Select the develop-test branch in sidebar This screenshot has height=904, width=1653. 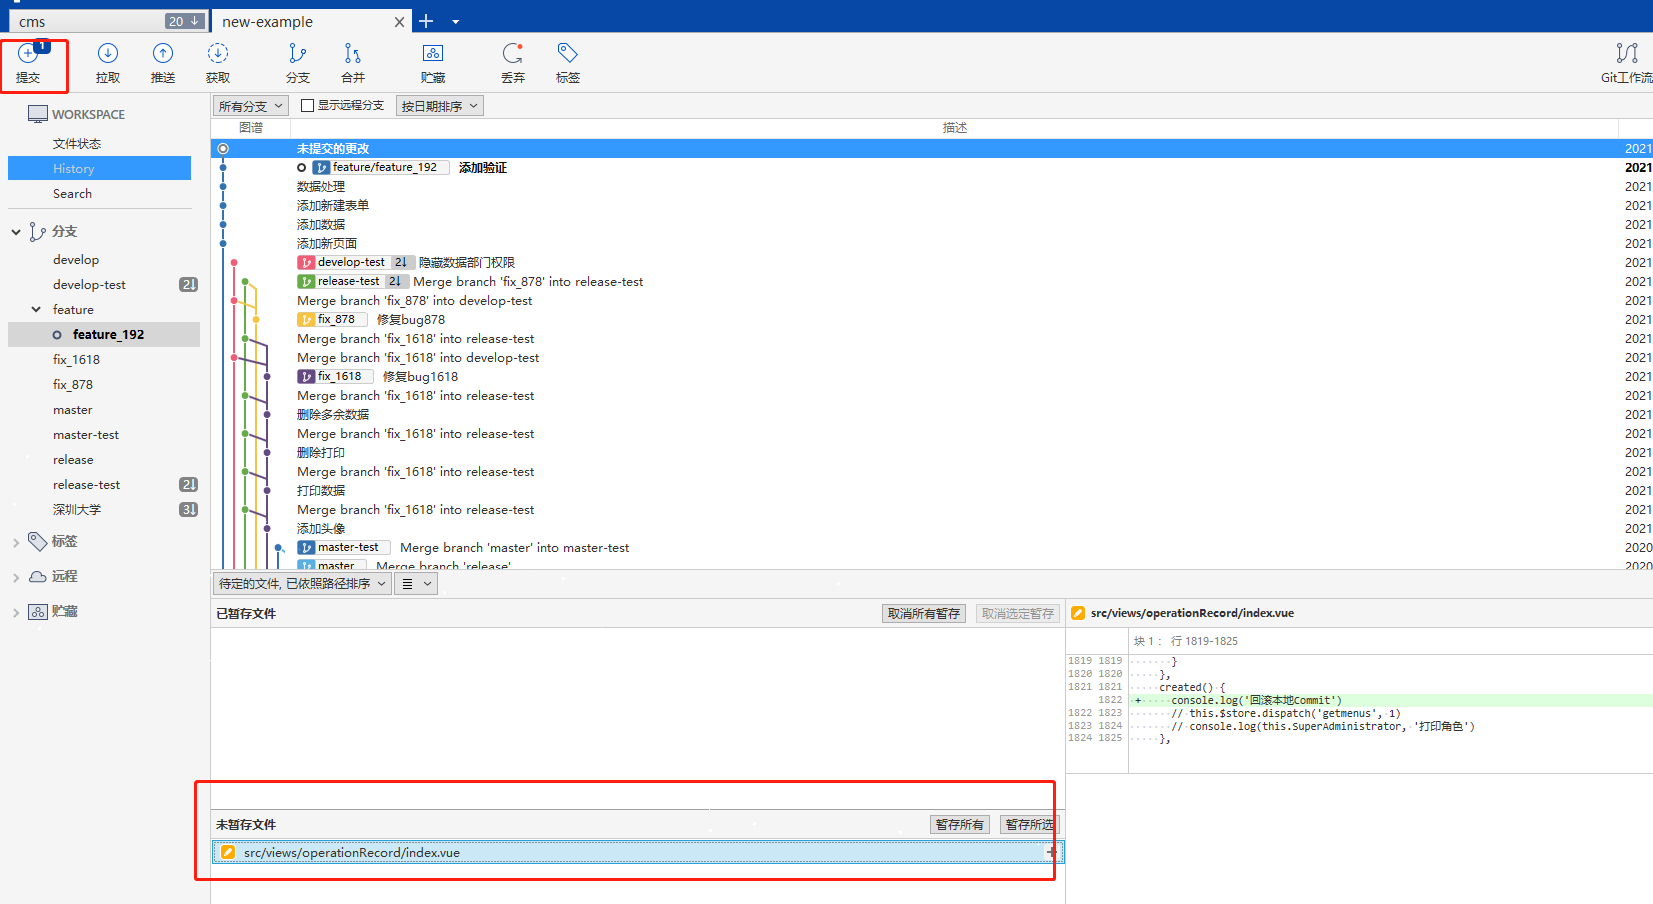pyautogui.click(x=89, y=285)
